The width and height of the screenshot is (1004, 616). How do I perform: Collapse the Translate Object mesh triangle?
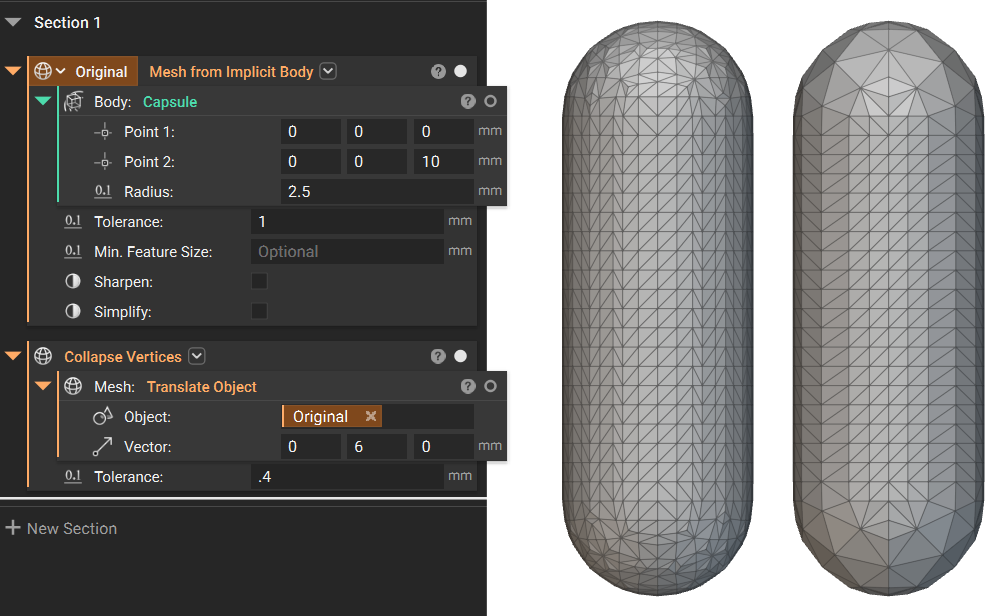point(43,385)
